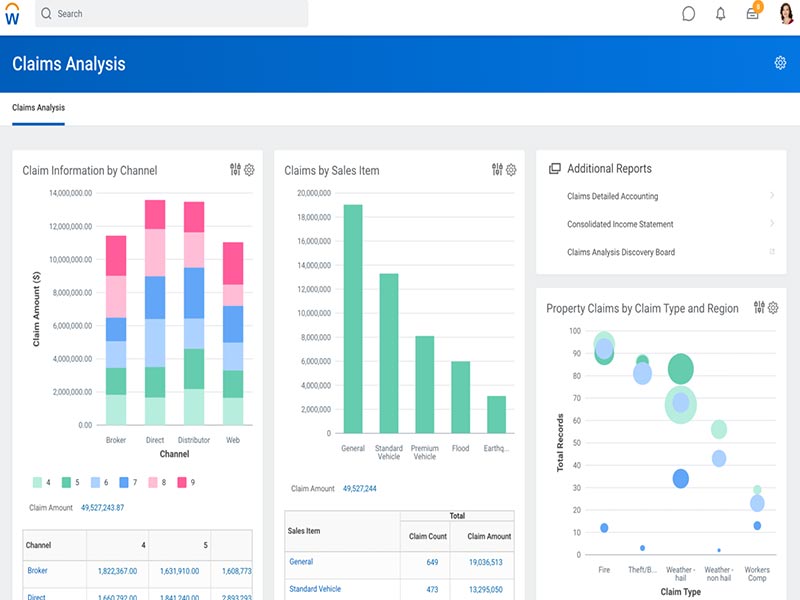This screenshot has height=600, width=800.
Task: Open settings gear on Property Claims bubble chart
Action: click(772, 308)
